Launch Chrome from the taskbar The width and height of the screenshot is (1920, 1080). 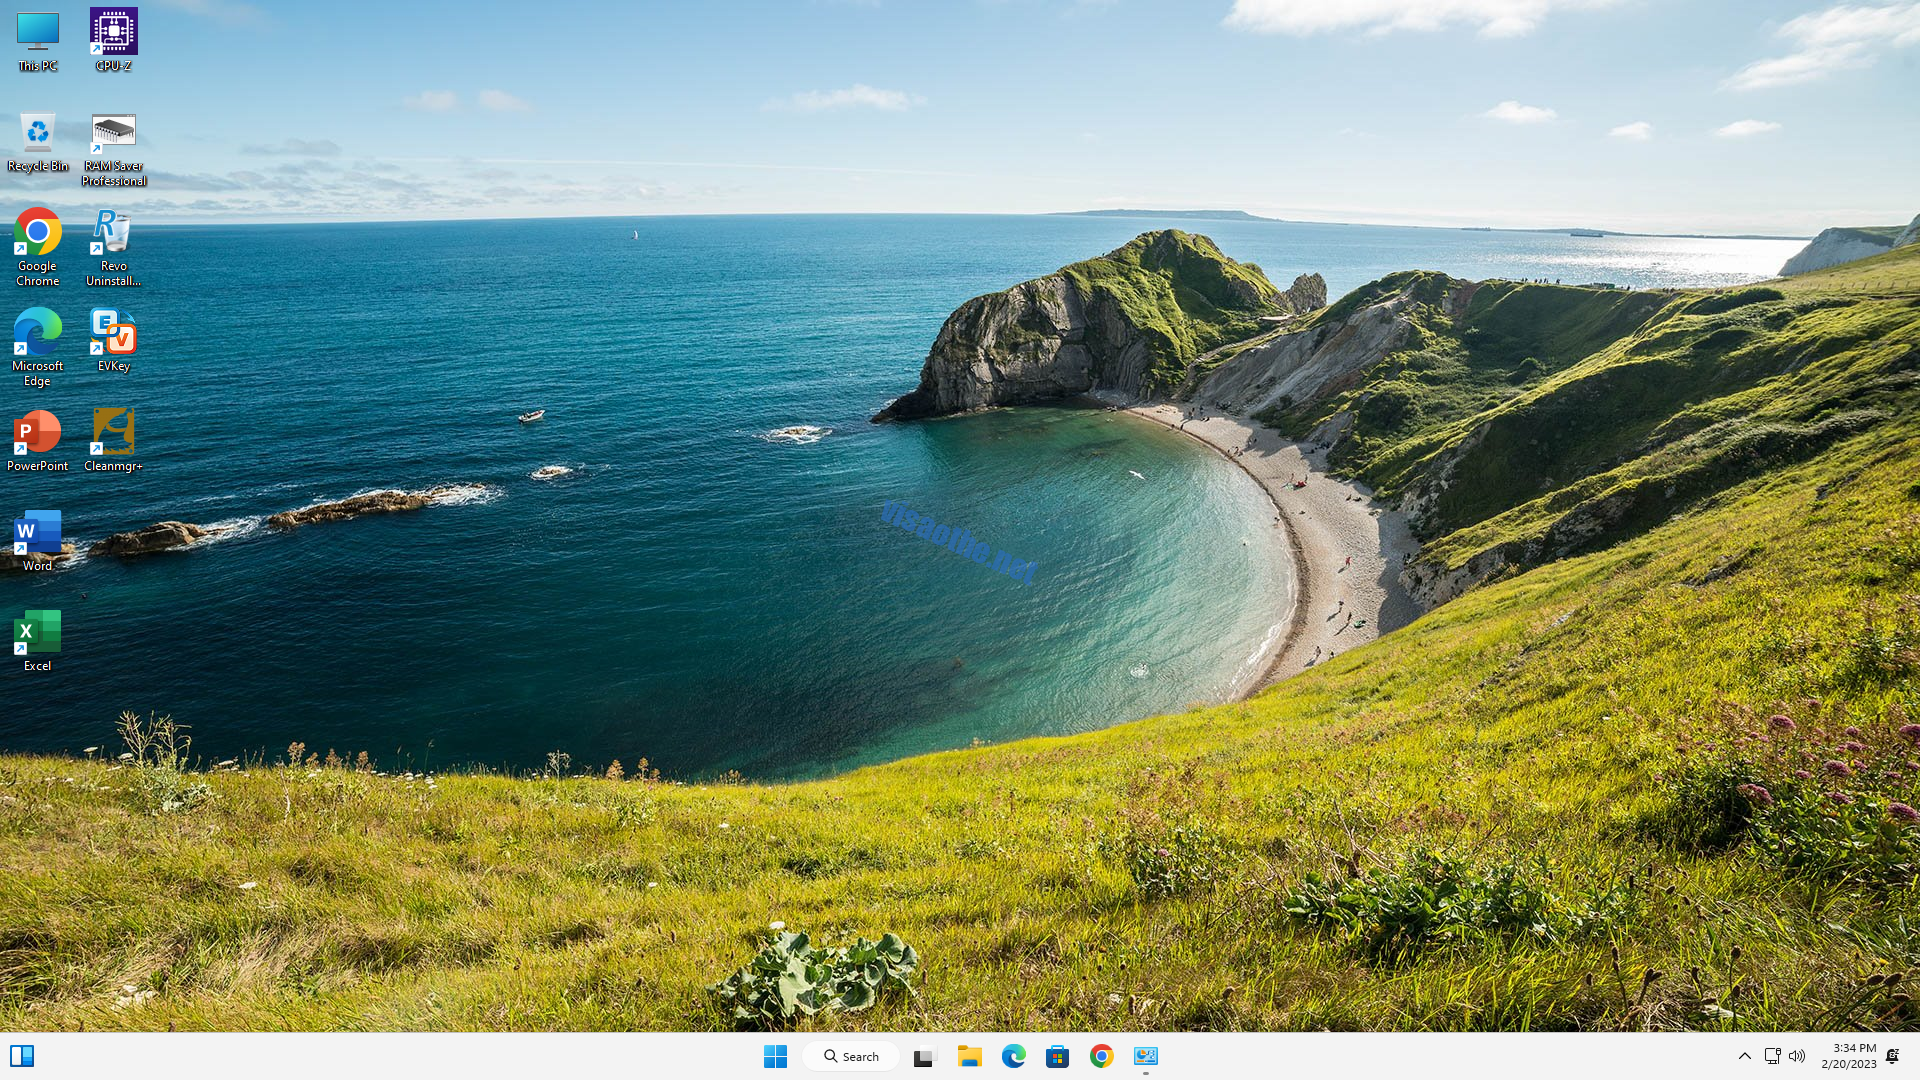[x=1102, y=1056]
